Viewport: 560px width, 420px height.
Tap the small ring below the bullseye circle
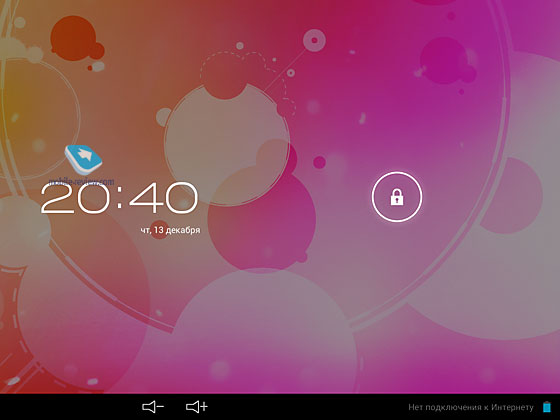(291, 73)
